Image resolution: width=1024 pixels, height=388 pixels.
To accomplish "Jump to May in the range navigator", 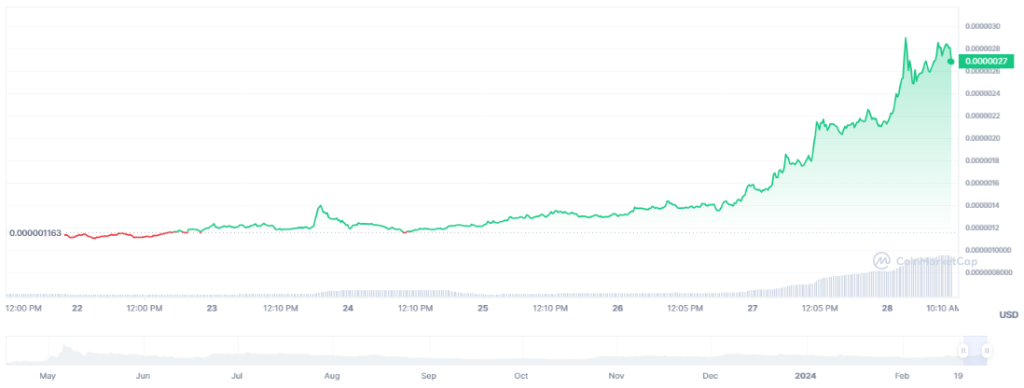I will pyautogui.click(x=48, y=376).
